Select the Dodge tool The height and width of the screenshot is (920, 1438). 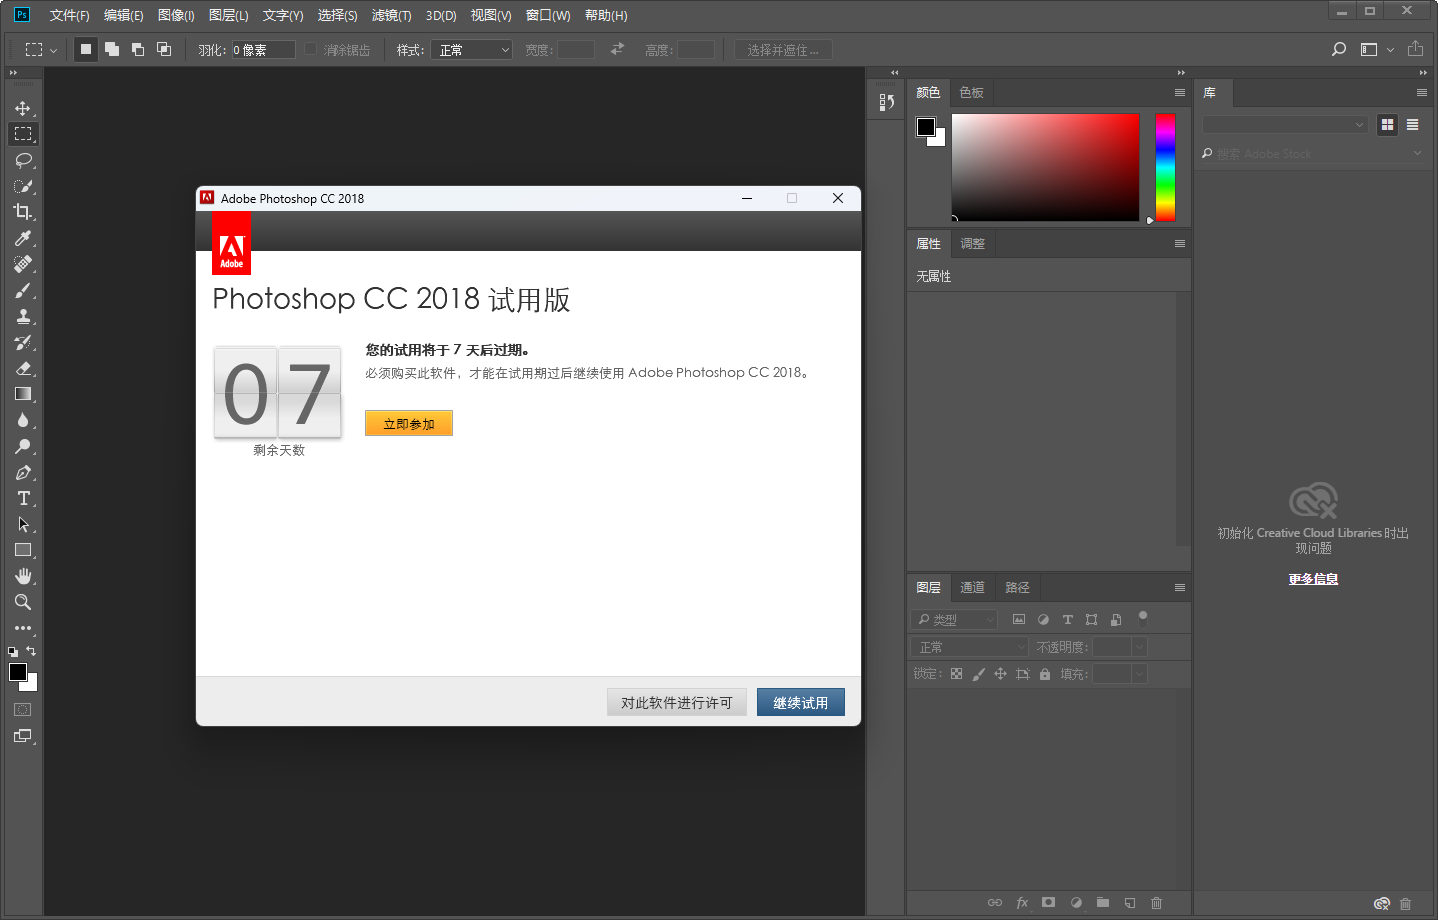[23, 446]
